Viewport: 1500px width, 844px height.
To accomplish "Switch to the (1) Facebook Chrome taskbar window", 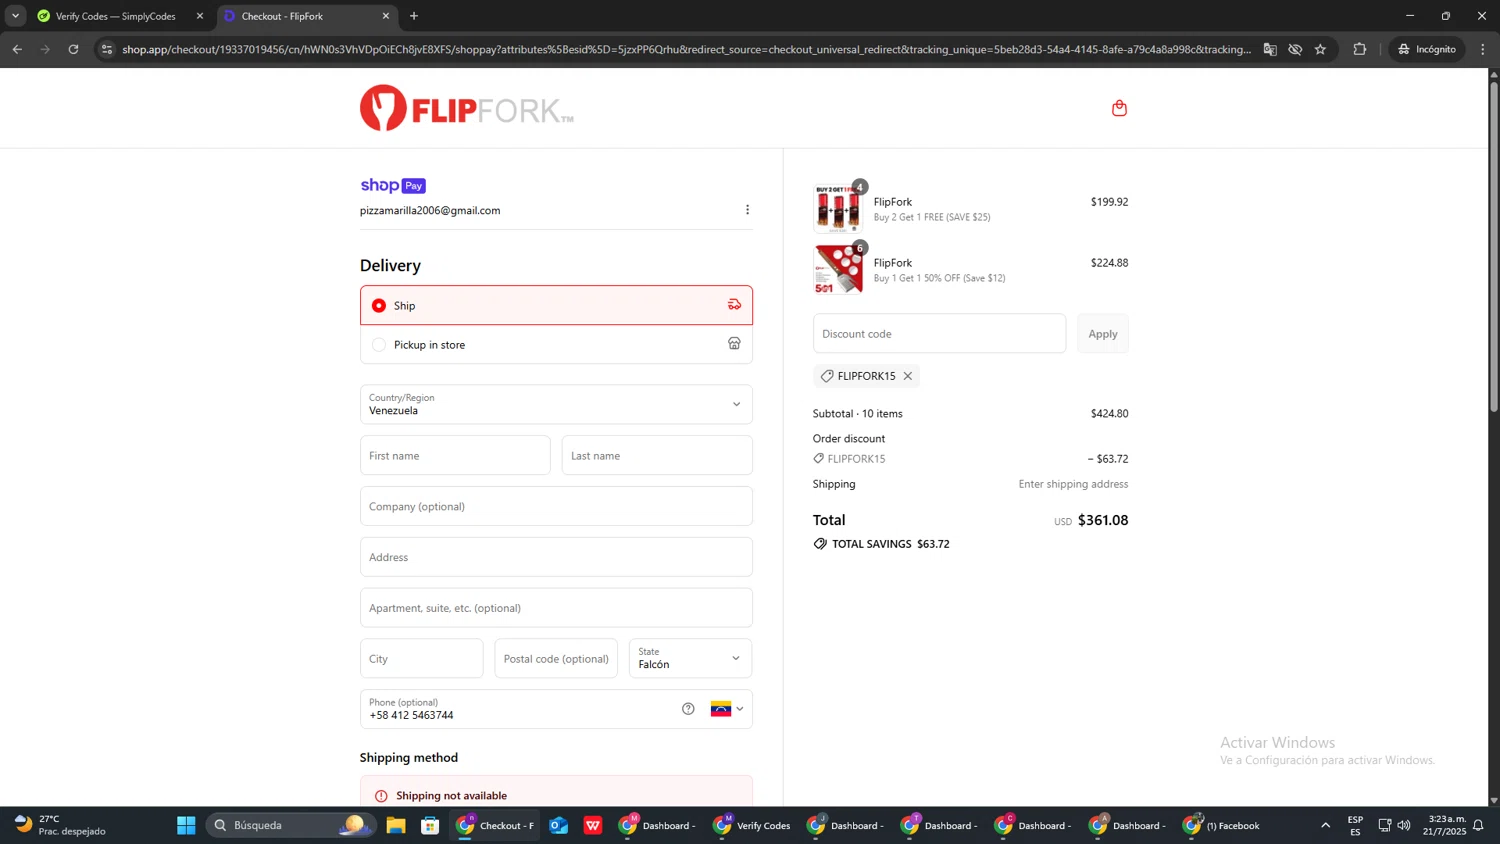I will pos(1222,825).
